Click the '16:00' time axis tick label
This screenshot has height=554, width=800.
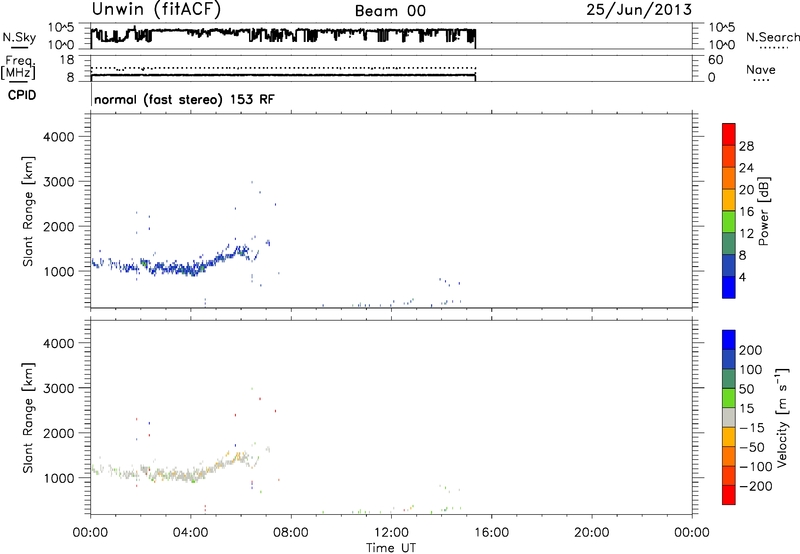pos(491,533)
